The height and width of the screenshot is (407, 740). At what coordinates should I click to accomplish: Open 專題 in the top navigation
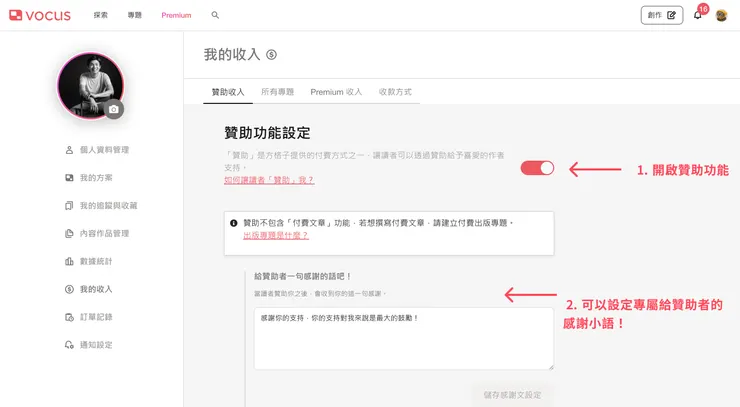pyautogui.click(x=135, y=15)
